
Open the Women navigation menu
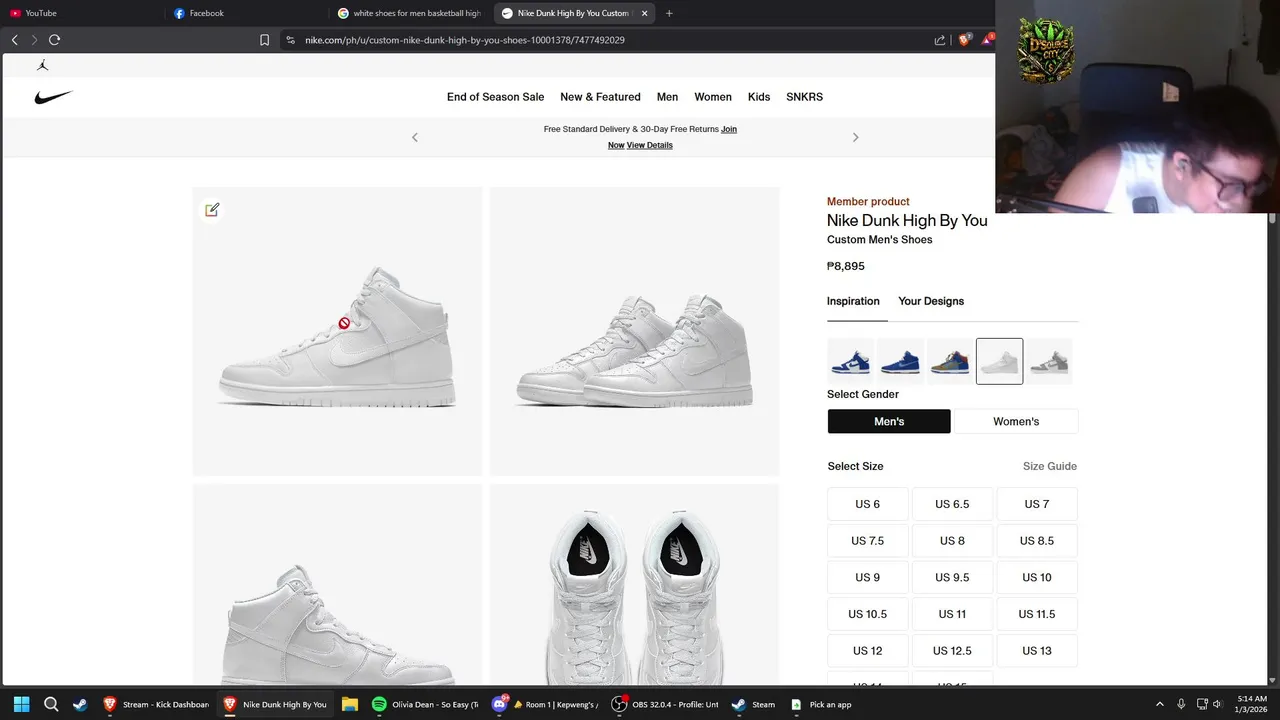tap(713, 97)
